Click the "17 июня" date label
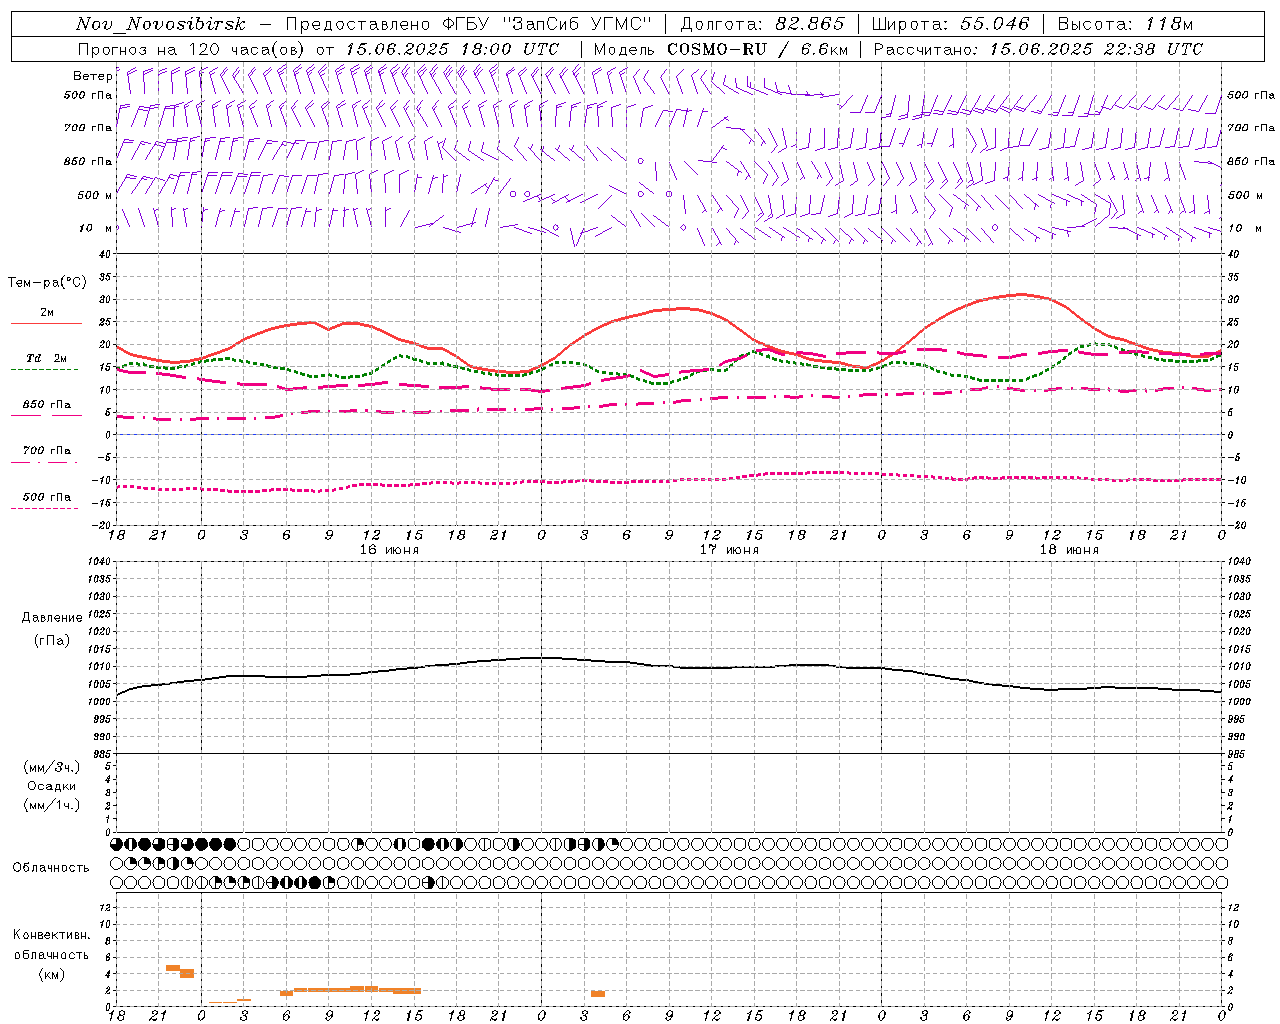 (729, 550)
